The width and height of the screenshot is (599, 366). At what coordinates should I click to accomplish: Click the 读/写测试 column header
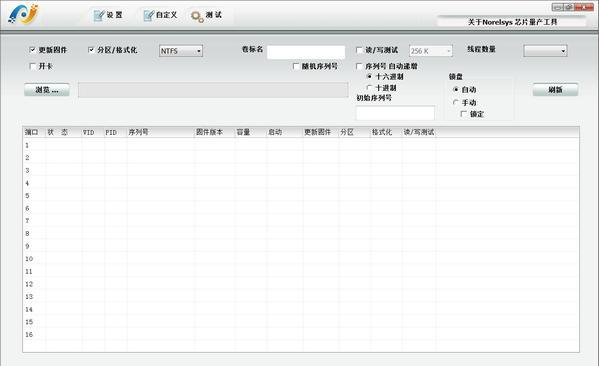tap(419, 132)
